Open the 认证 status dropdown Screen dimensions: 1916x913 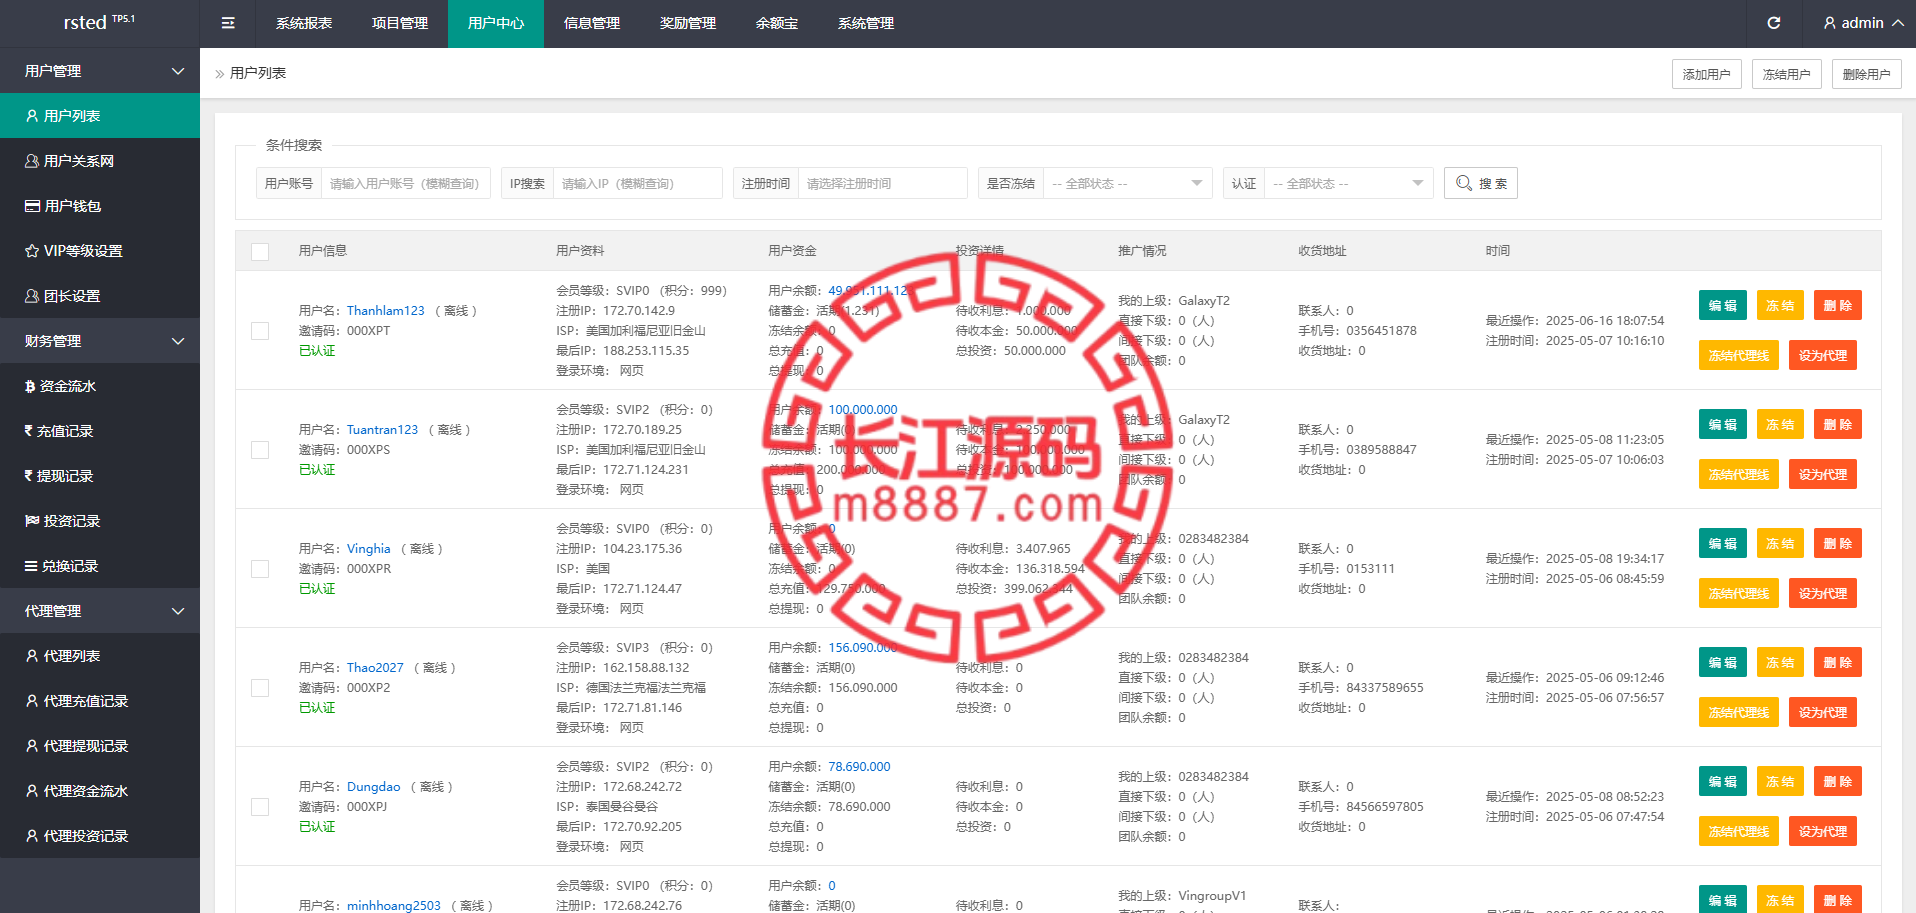pyautogui.click(x=1348, y=183)
